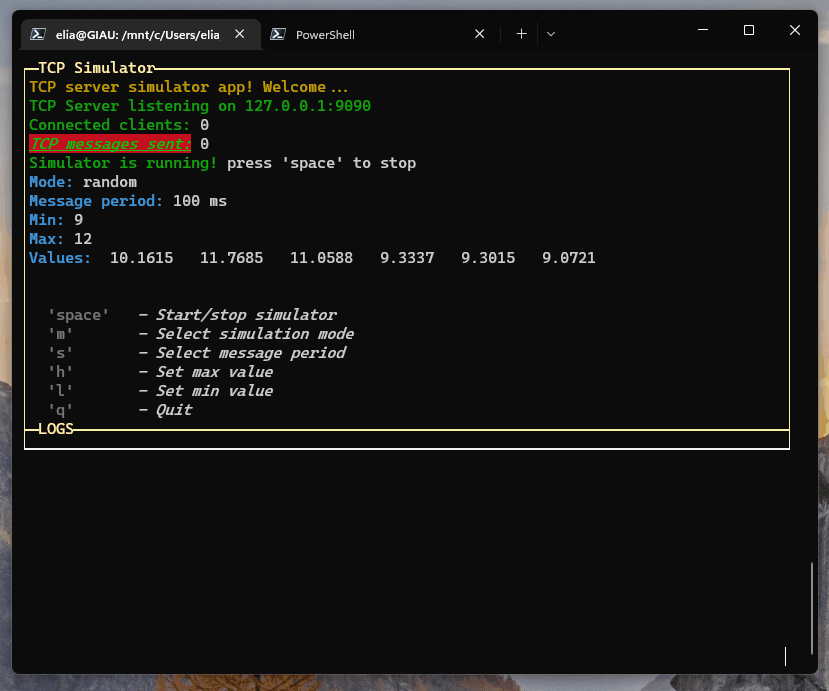Viewport: 829px width, 691px height.
Task: Click "press 'space' to stop" text
Action: (x=321, y=163)
